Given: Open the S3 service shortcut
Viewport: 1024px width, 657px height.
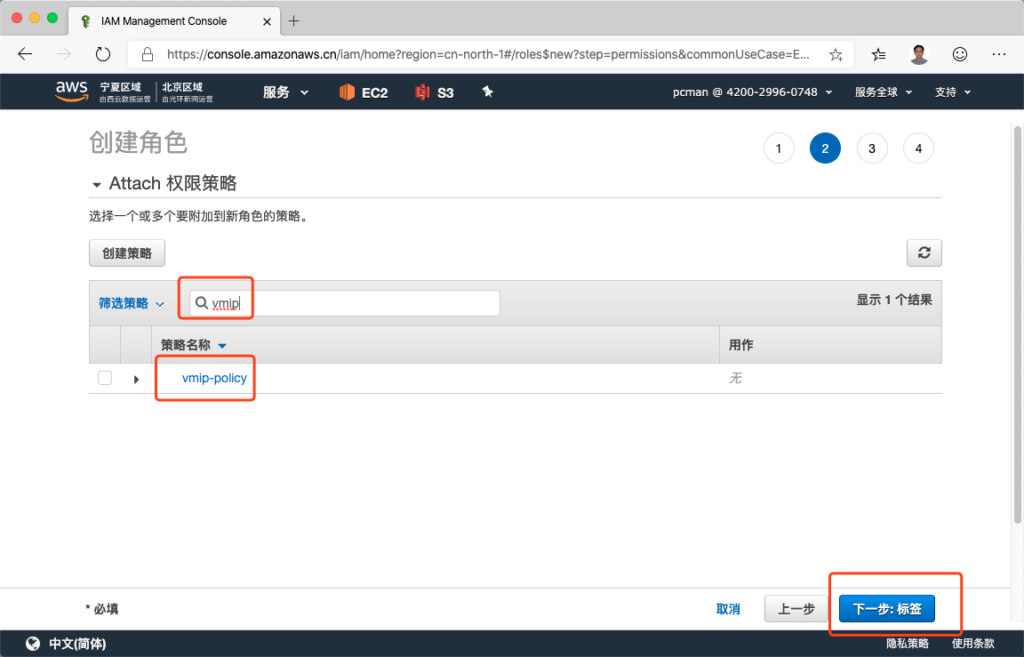Looking at the screenshot, I should pos(435,92).
